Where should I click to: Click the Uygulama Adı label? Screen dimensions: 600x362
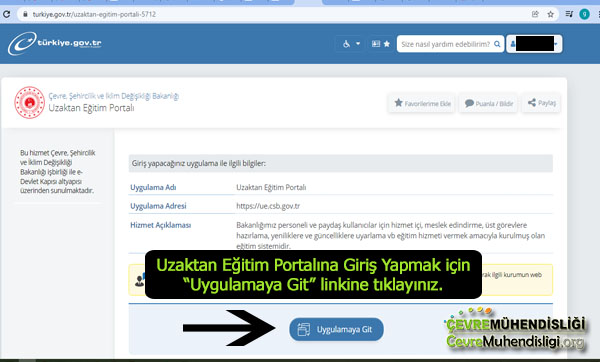(153, 187)
